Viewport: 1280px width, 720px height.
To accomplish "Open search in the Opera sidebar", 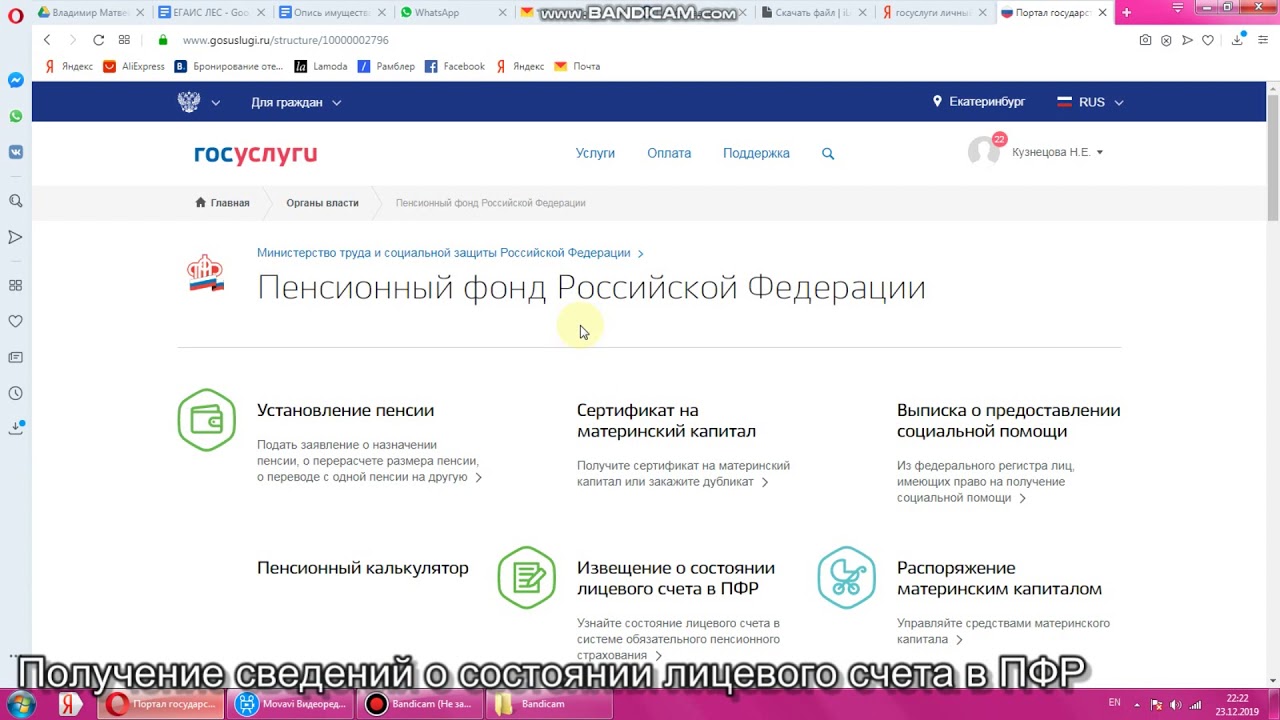I will tap(16, 201).
